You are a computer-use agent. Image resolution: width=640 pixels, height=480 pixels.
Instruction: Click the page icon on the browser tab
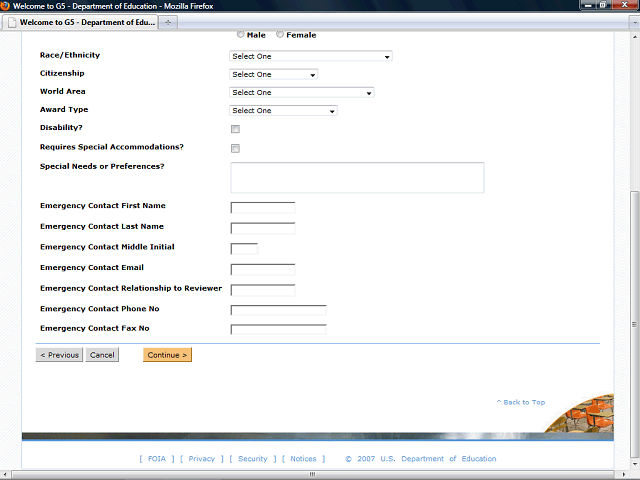coord(12,22)
